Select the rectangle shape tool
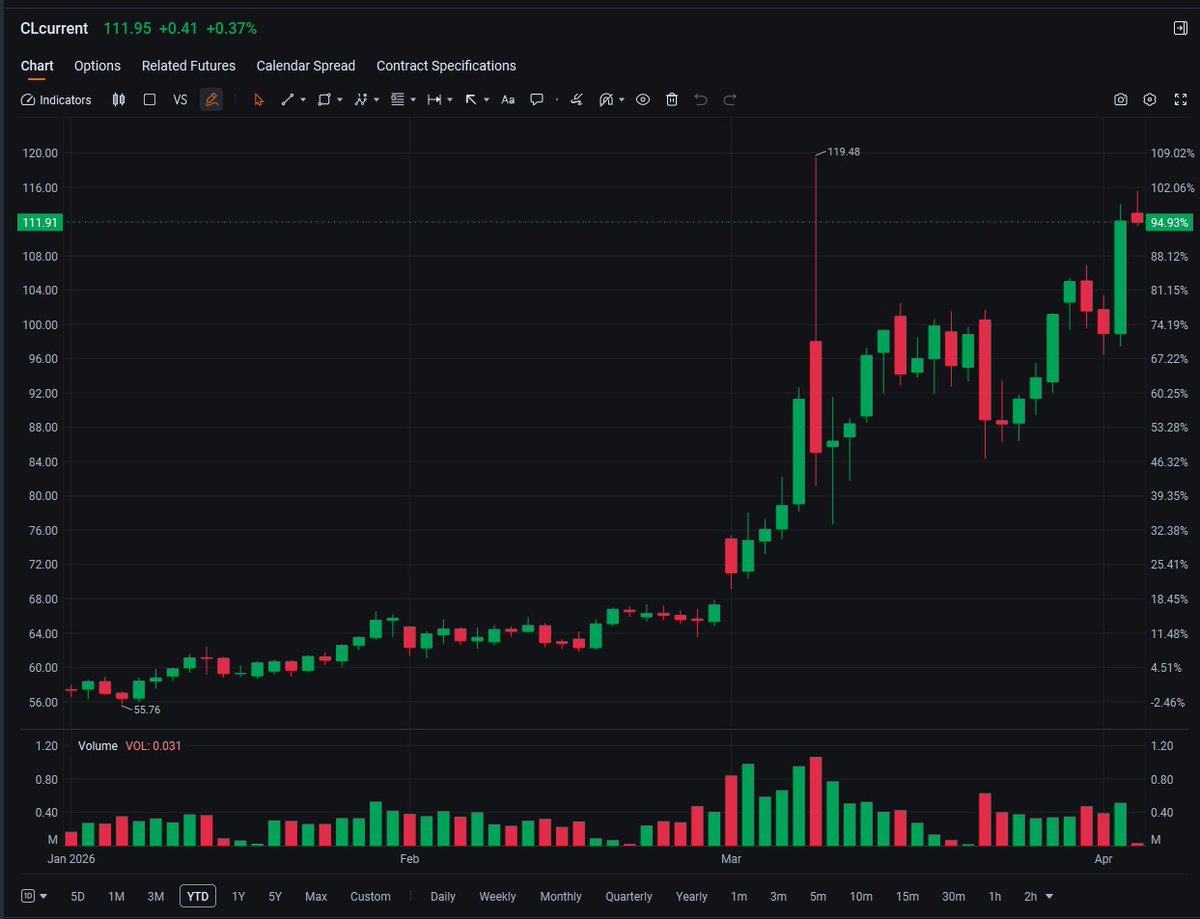Screen dimensions: 1200x919 click(x=324, y=100)
